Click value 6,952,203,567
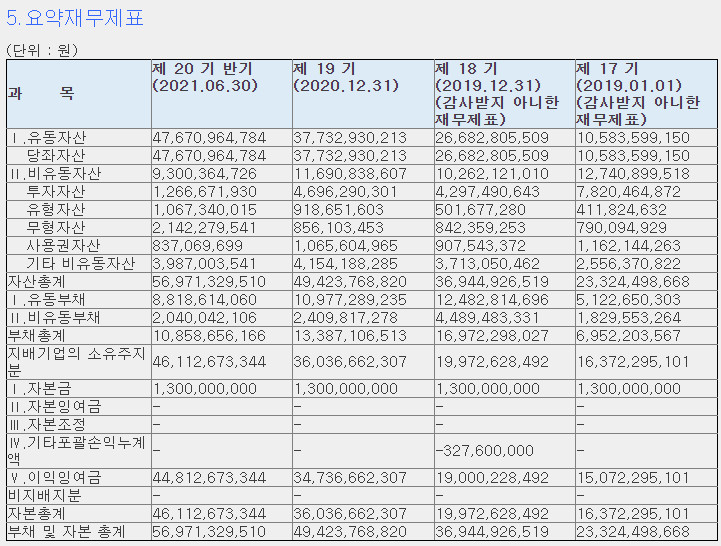The image size is (721, 546). coord(629,336)
